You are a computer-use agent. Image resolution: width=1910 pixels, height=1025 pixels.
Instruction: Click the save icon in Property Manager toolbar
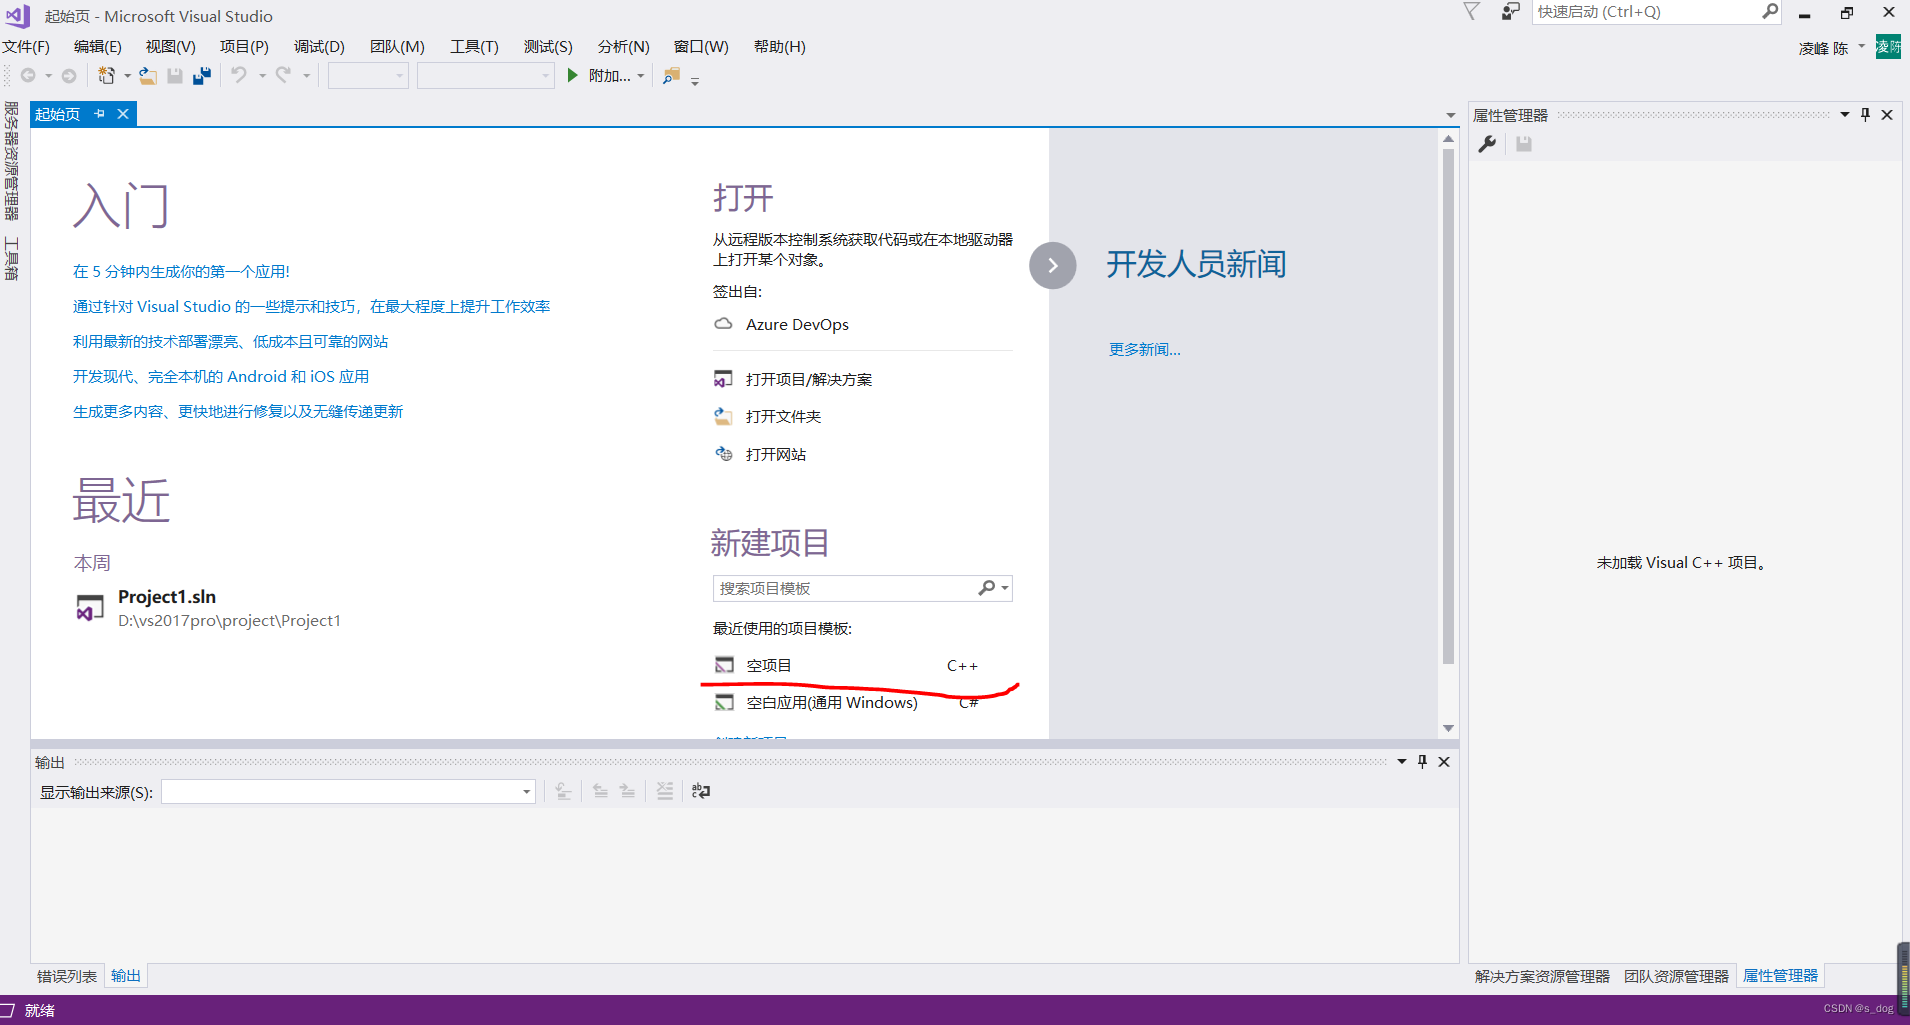[1524, 144]
